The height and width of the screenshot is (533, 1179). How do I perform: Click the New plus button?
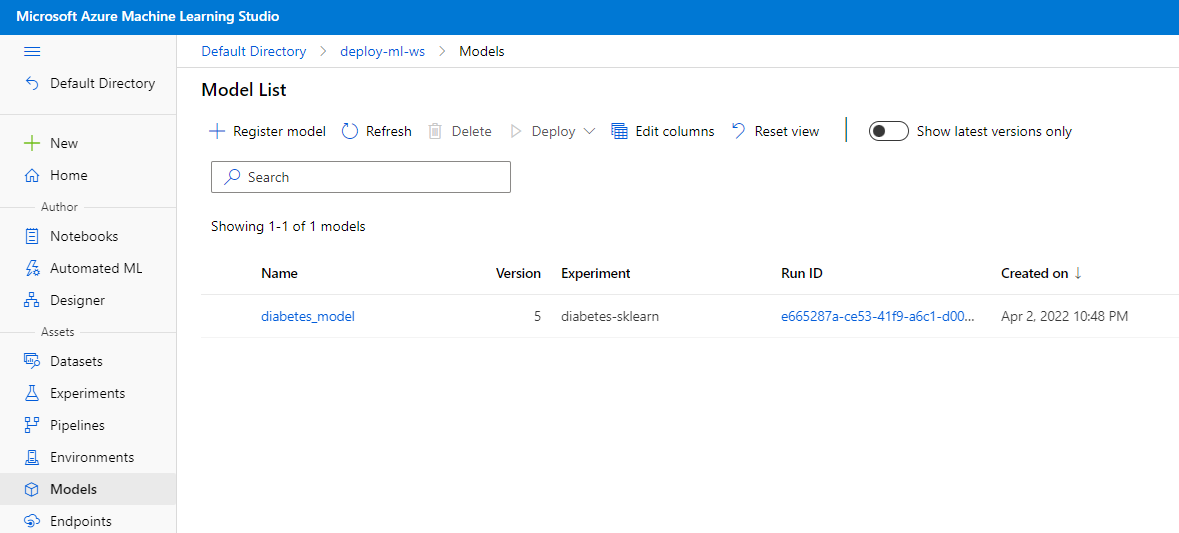[32, 144]
